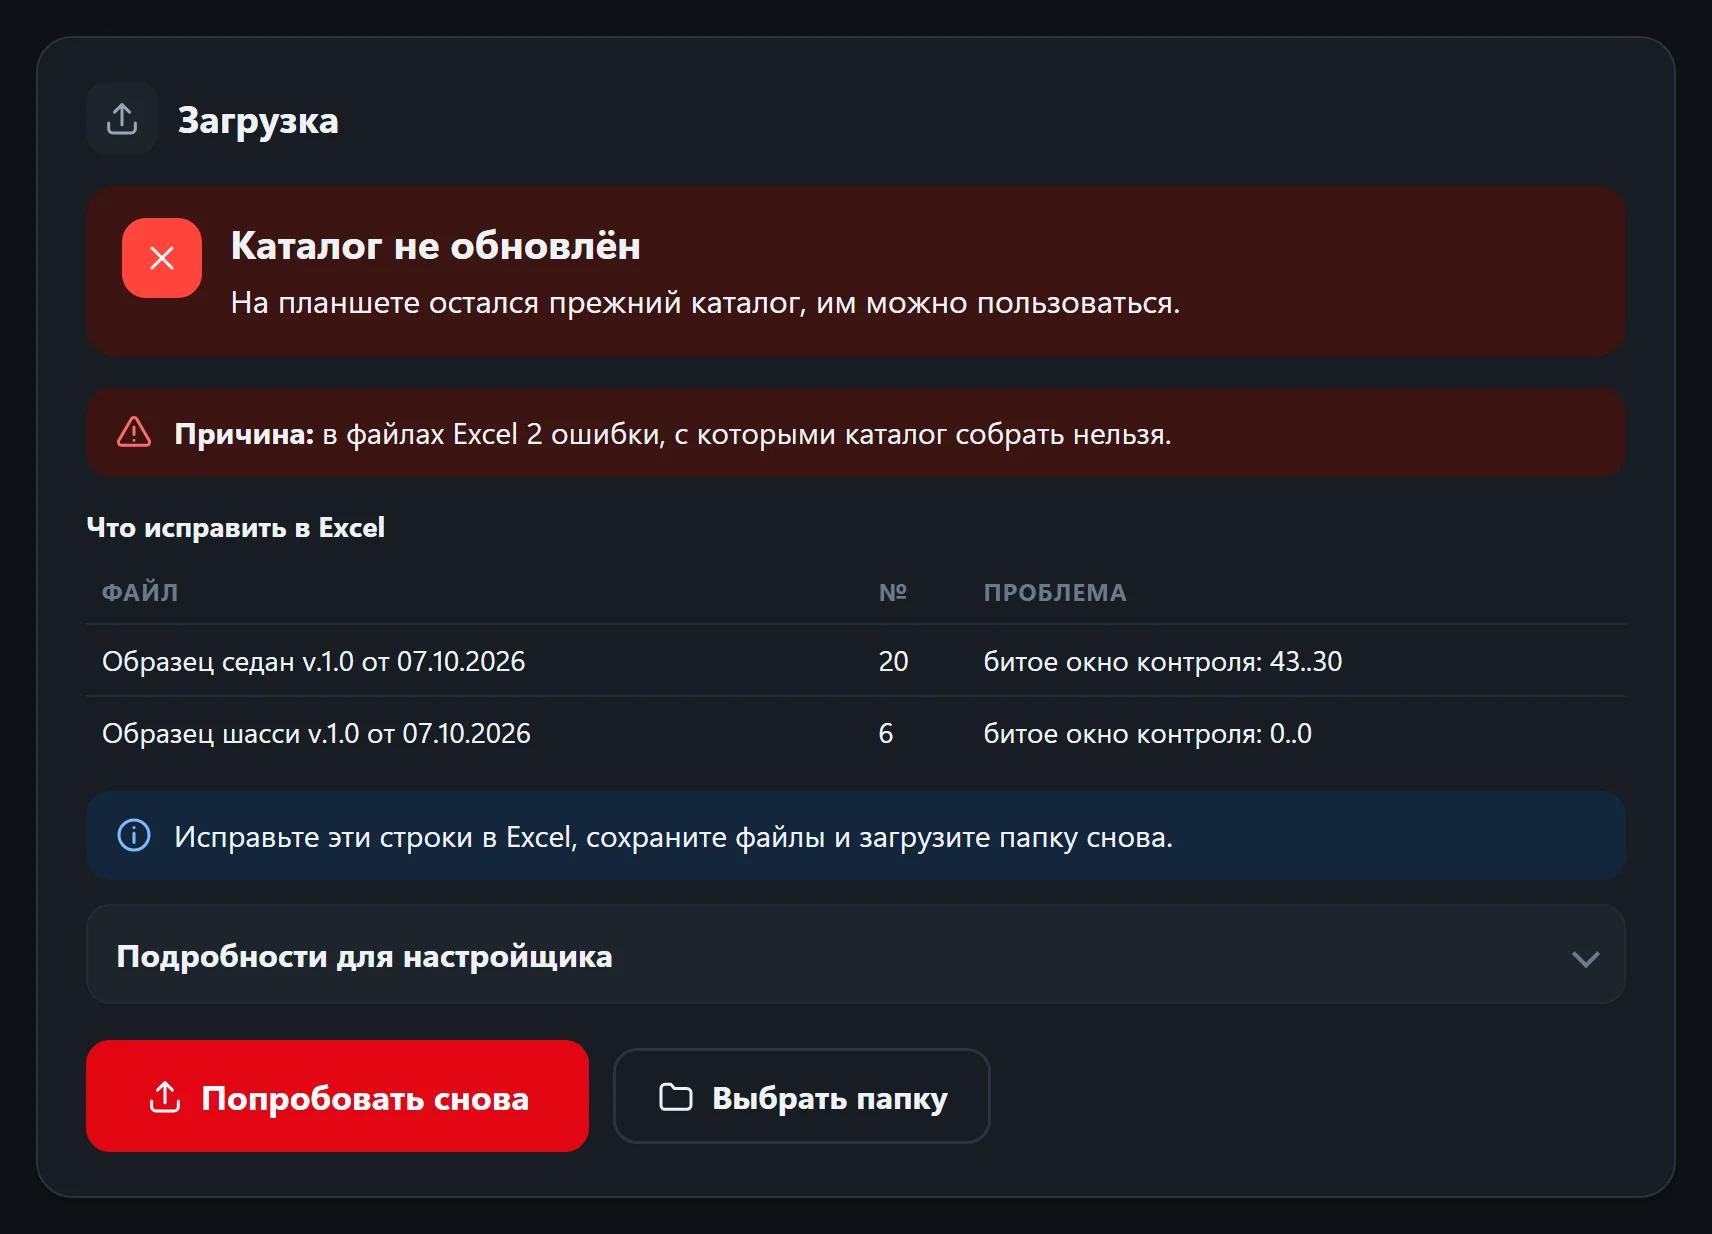Click the warning triangle icon near Причина
The height and width of the screenshot is (1234, 1712).
(x=134, y=433)
